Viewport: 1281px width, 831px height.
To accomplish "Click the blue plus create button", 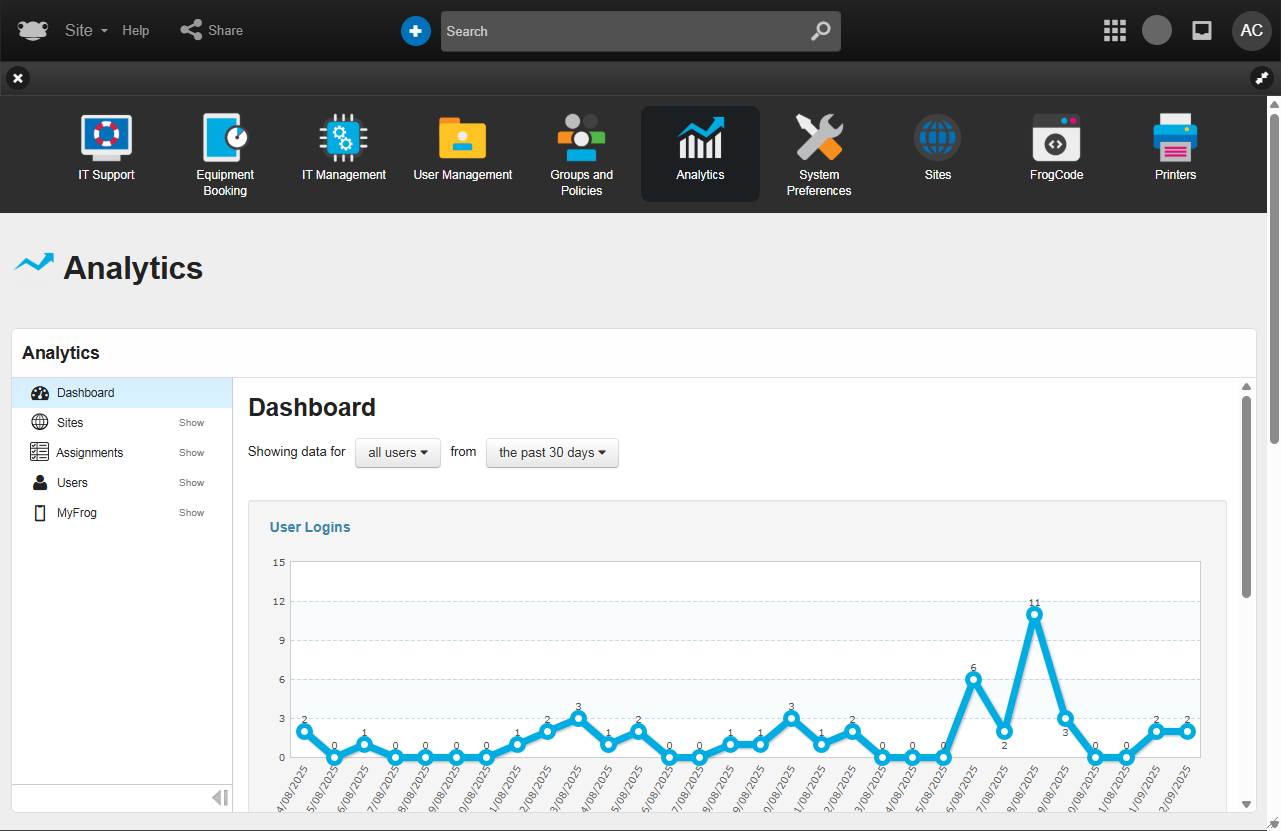I will [415, 31].
